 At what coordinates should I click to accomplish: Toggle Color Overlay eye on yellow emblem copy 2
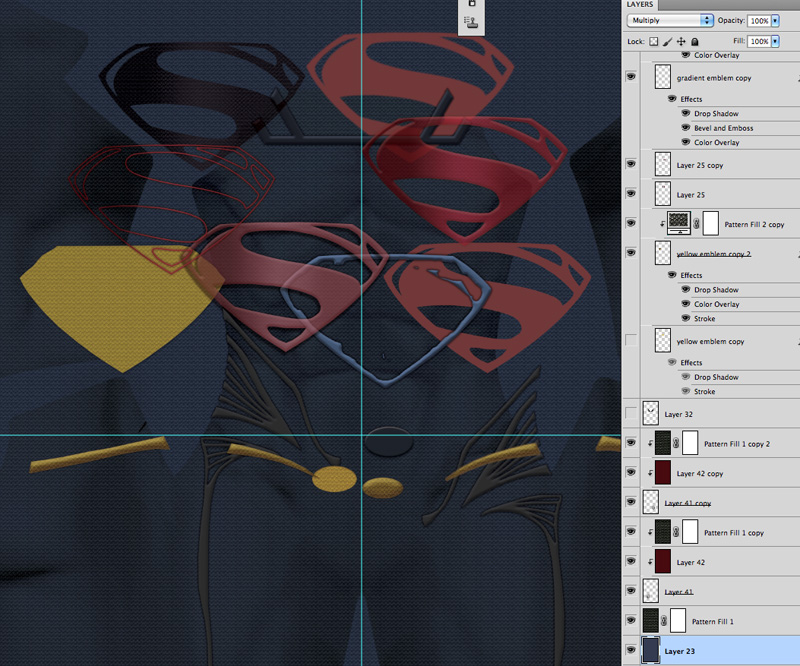point(686,304)
